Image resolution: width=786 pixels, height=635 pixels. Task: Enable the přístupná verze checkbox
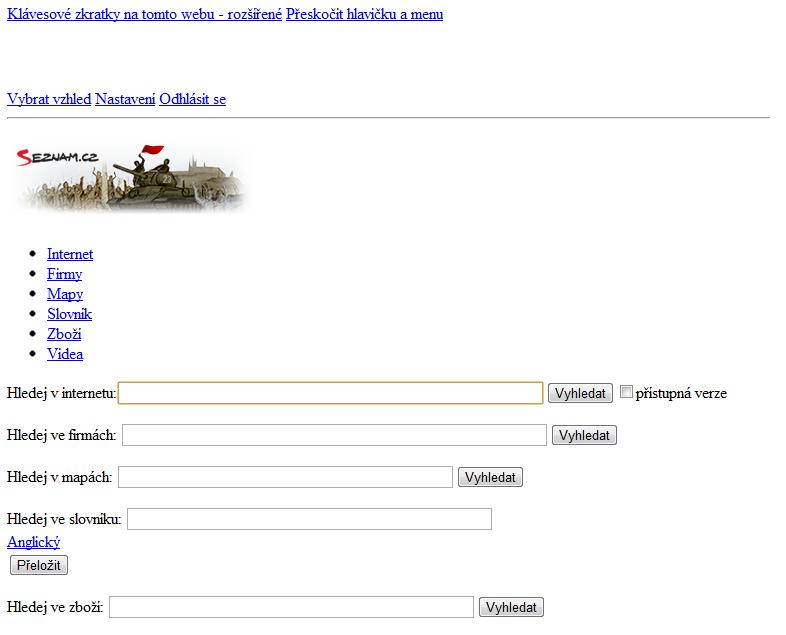[626, 392]
